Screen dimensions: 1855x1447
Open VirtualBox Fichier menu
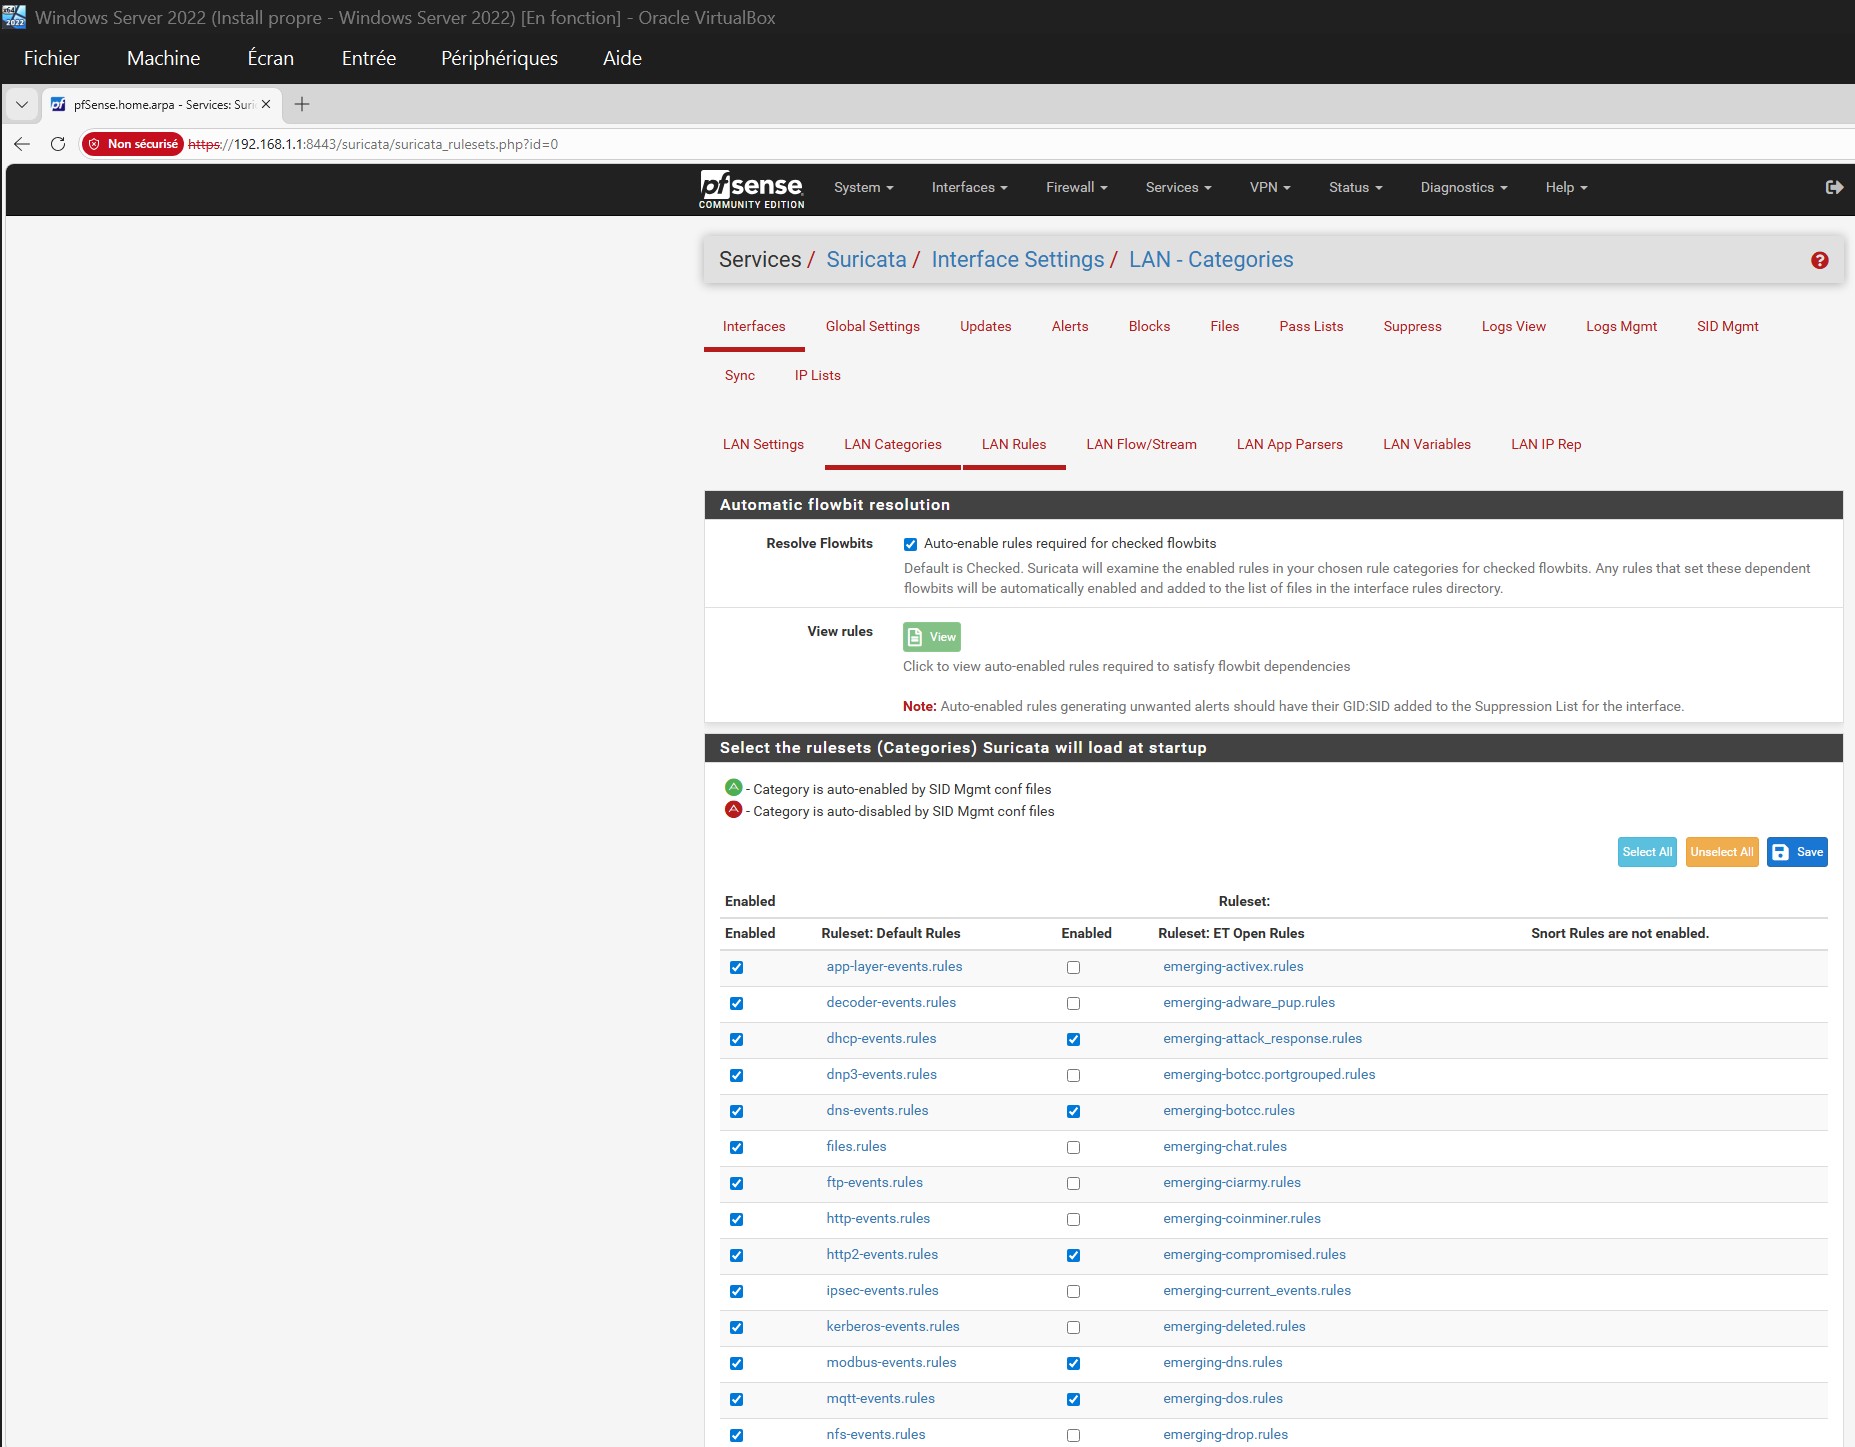click(52, 58)
